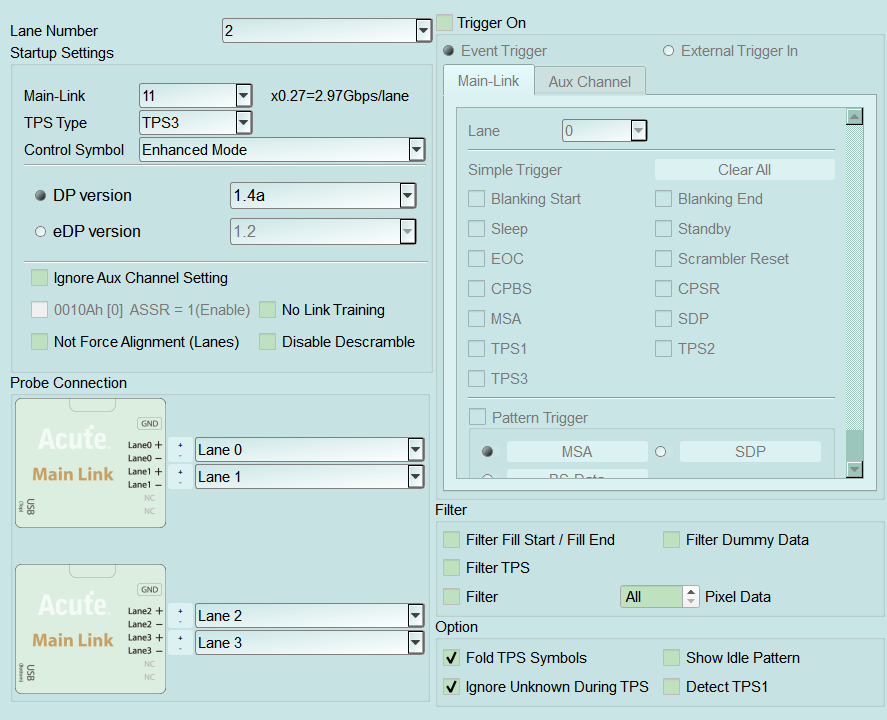Image resolution: width=887 pixels, height=720 pixels.
Task: Open the Lane 0 probe dropdown
Action: 416,450
